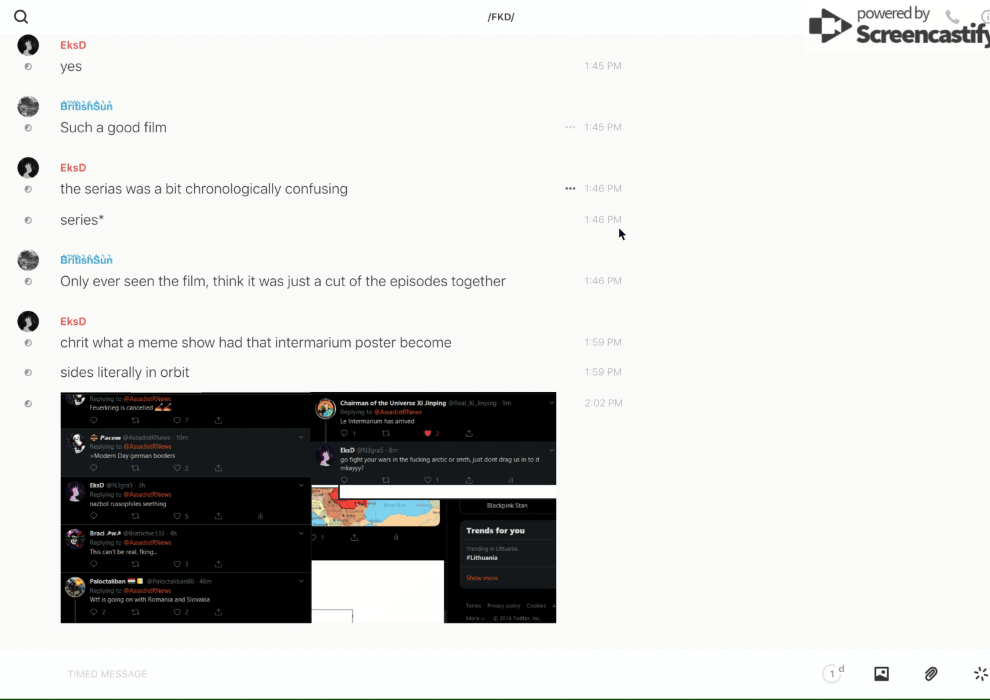Toggle the 1d timed message timer
990x700 pixels.
(832, 674)
